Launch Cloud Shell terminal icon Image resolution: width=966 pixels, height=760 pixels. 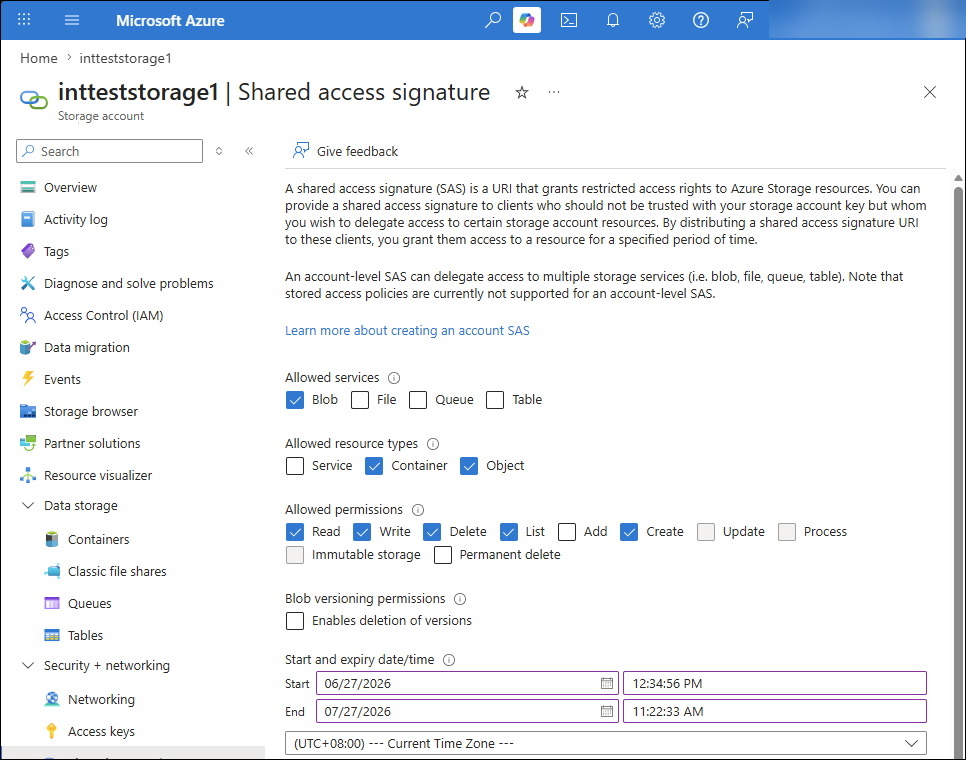tap(569, 20)
